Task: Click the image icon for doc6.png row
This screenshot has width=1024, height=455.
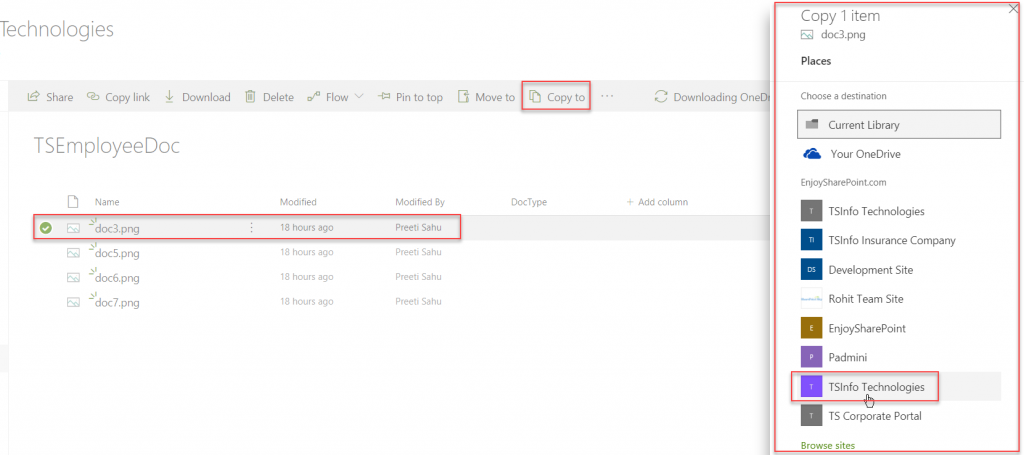Action: click(x=73, y=277)
